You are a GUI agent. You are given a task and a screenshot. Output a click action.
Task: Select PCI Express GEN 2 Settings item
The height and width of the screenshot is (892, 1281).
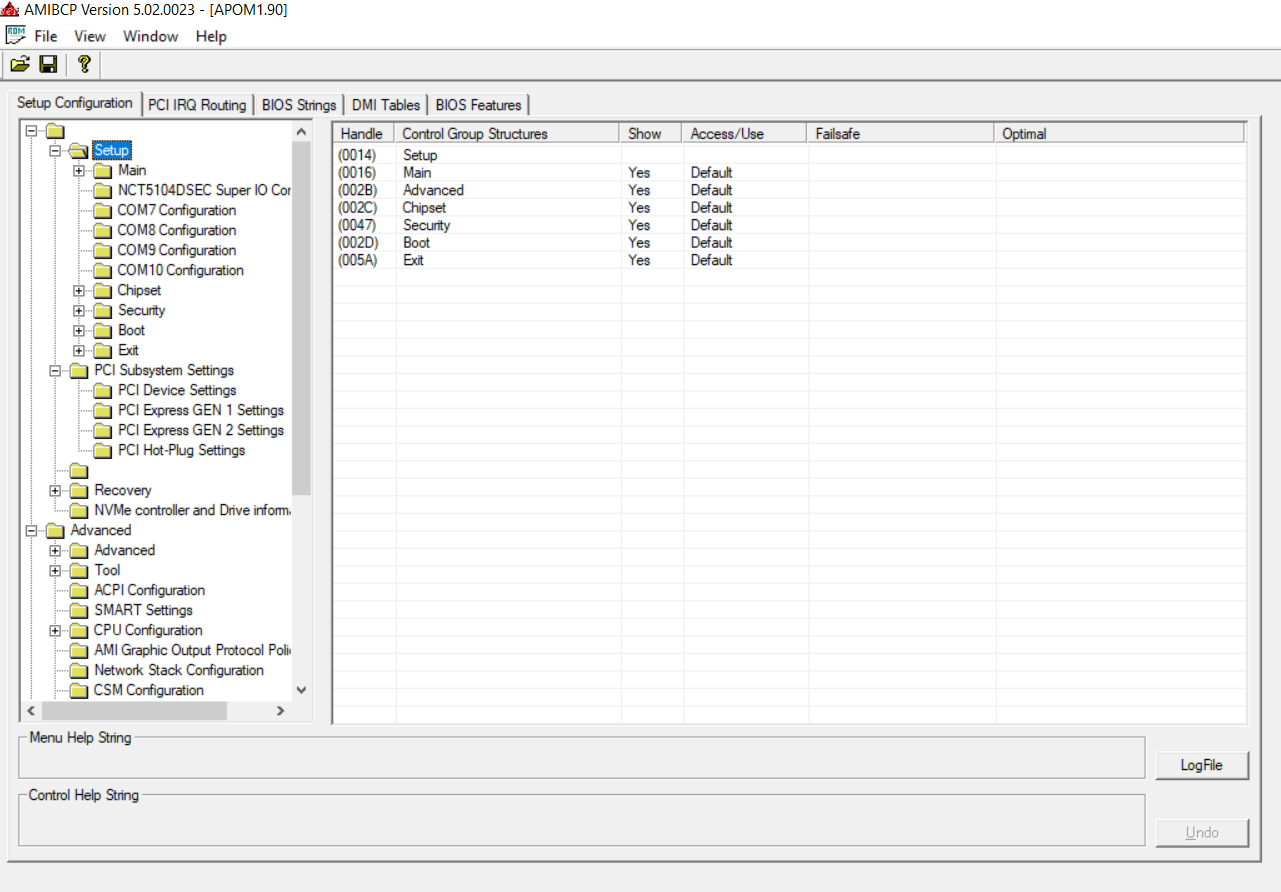pyautogui.click(x=201, y=431)
